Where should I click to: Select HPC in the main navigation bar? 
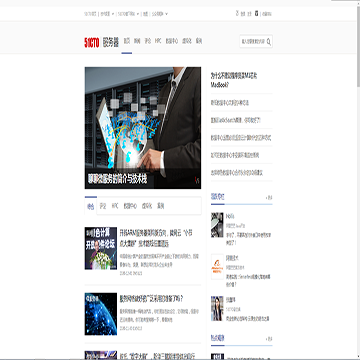(x=158, y=41)
